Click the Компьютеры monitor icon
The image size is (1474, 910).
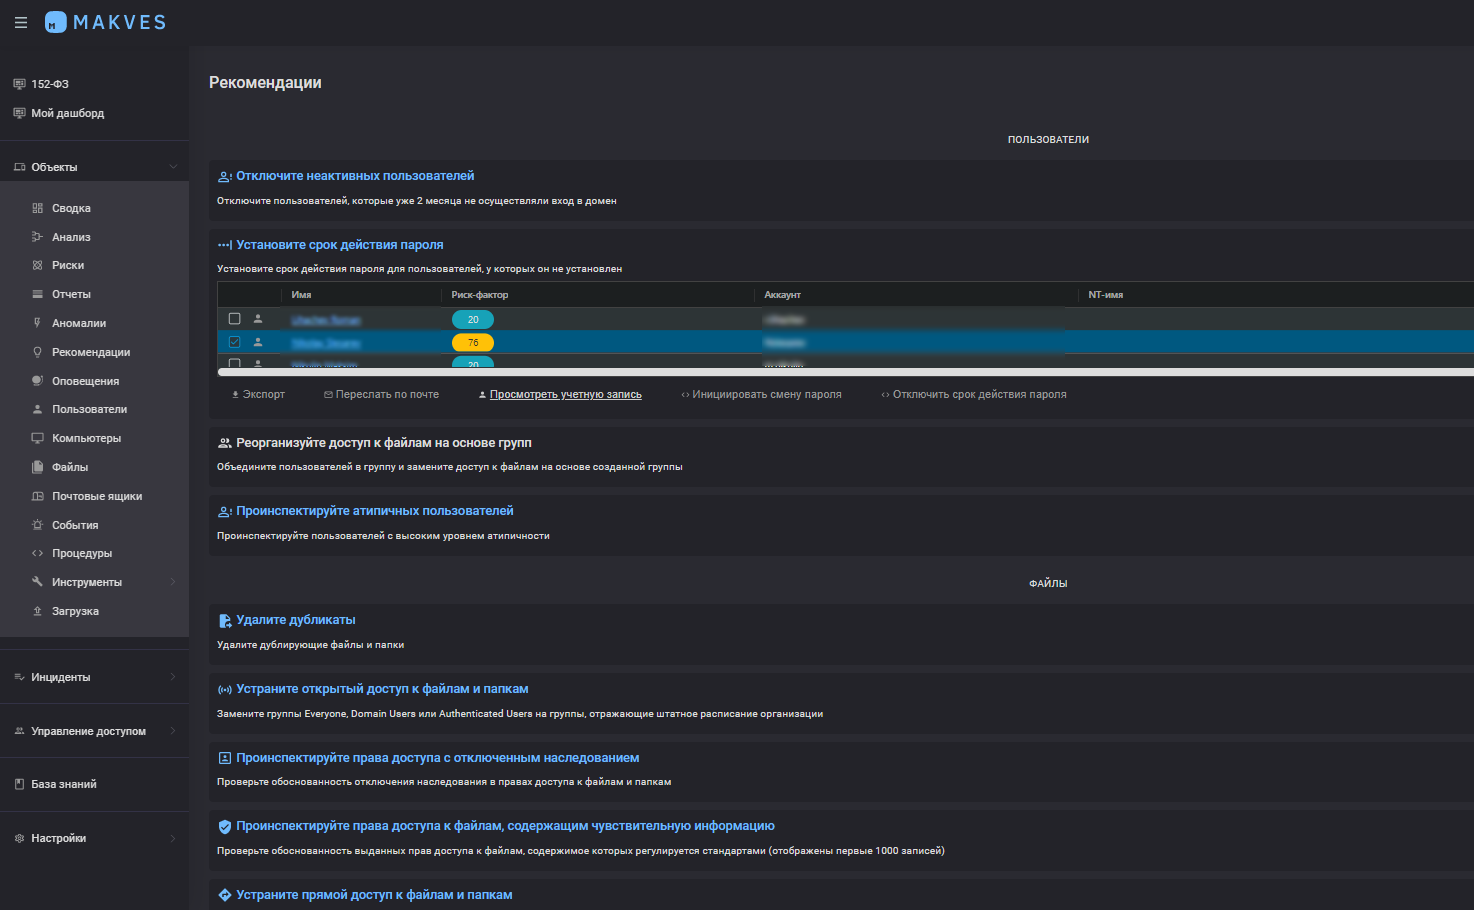tap(38, 438)
